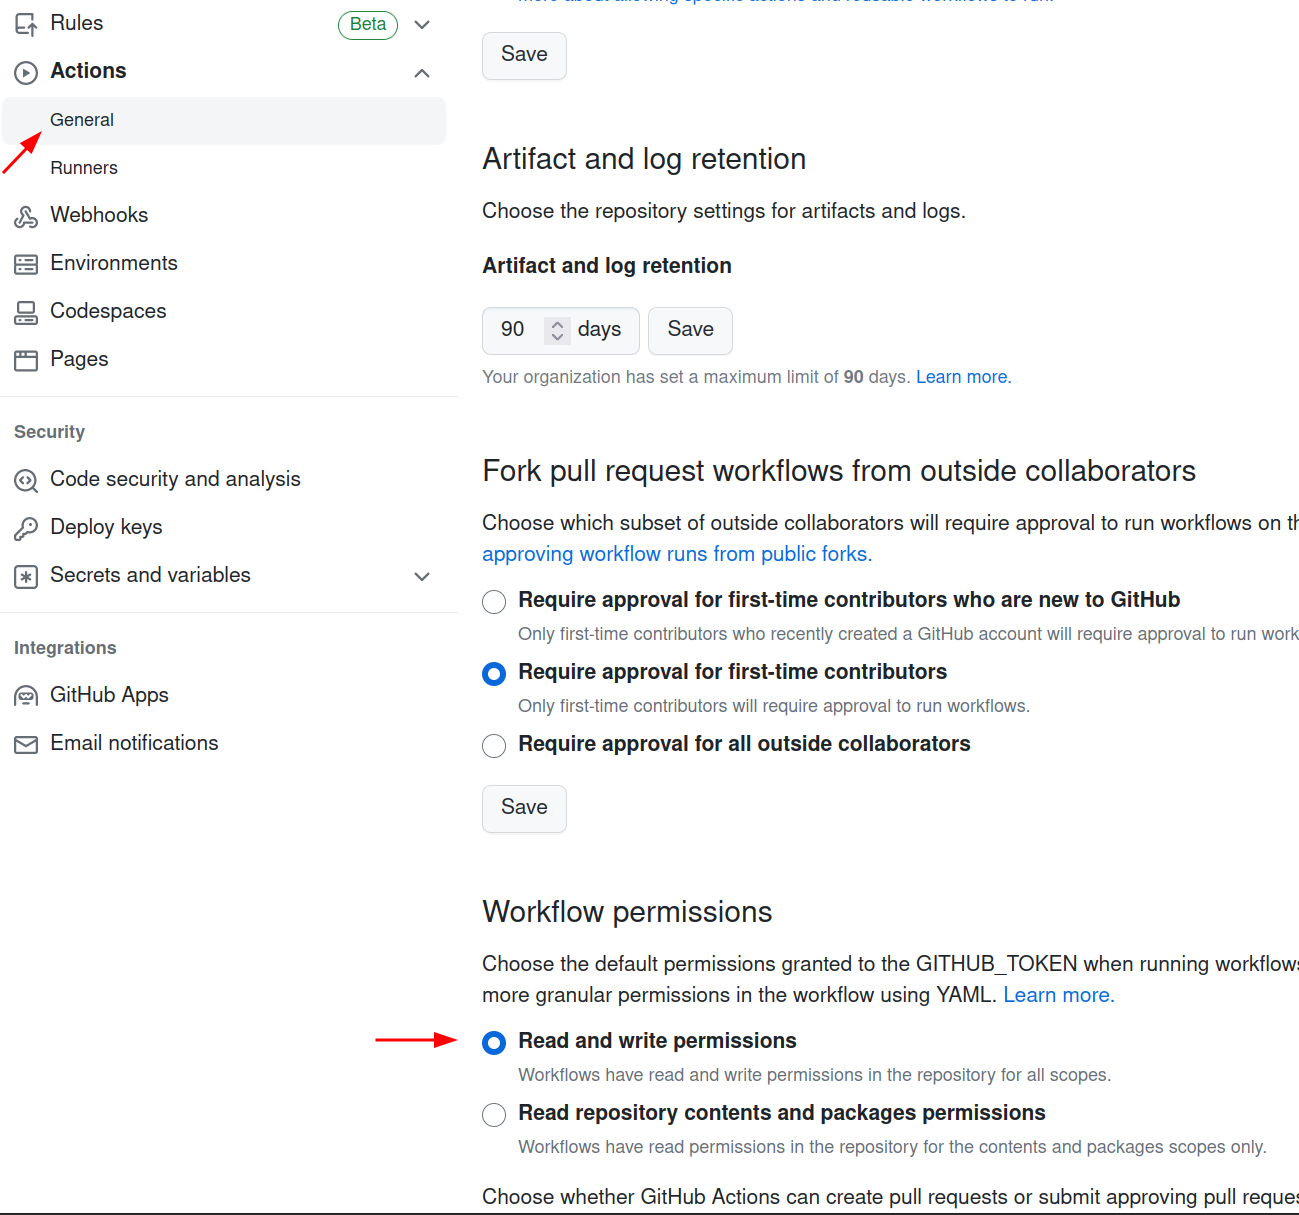
Task: Select the Environments icon in the sidebar
Action: pos(25,263)
